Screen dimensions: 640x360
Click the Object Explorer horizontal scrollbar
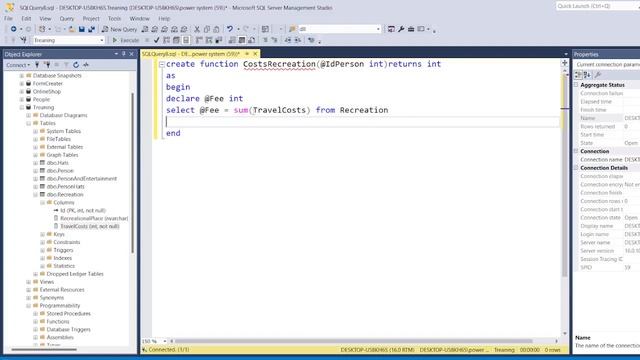[x=44, y=349]
